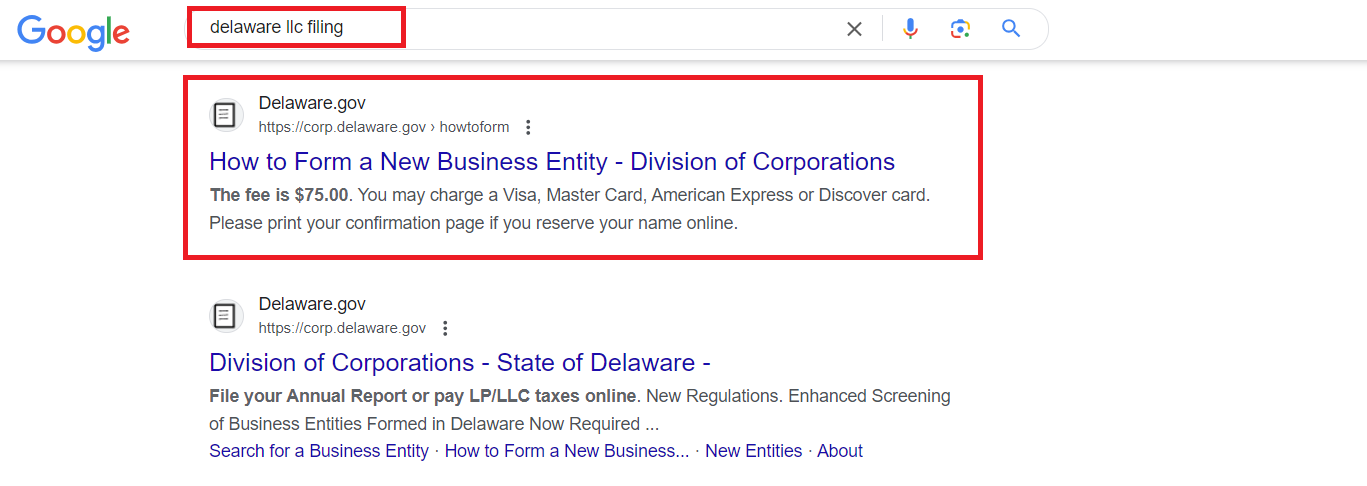Viewport: 1367px width, 486px height.
Task: Open How to Form a New Business Entity link
Action: pos(552,161)
